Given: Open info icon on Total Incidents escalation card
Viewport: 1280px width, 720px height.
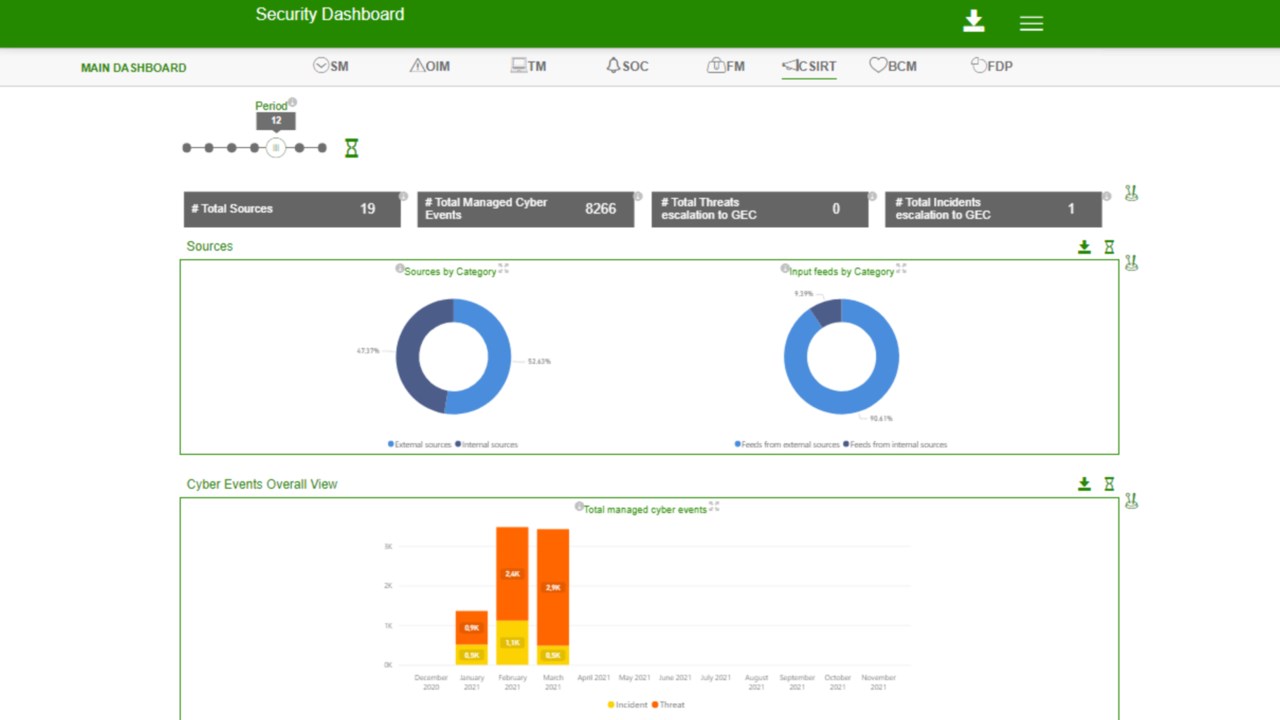Looking at the screenshot, I should (1107, 196).
